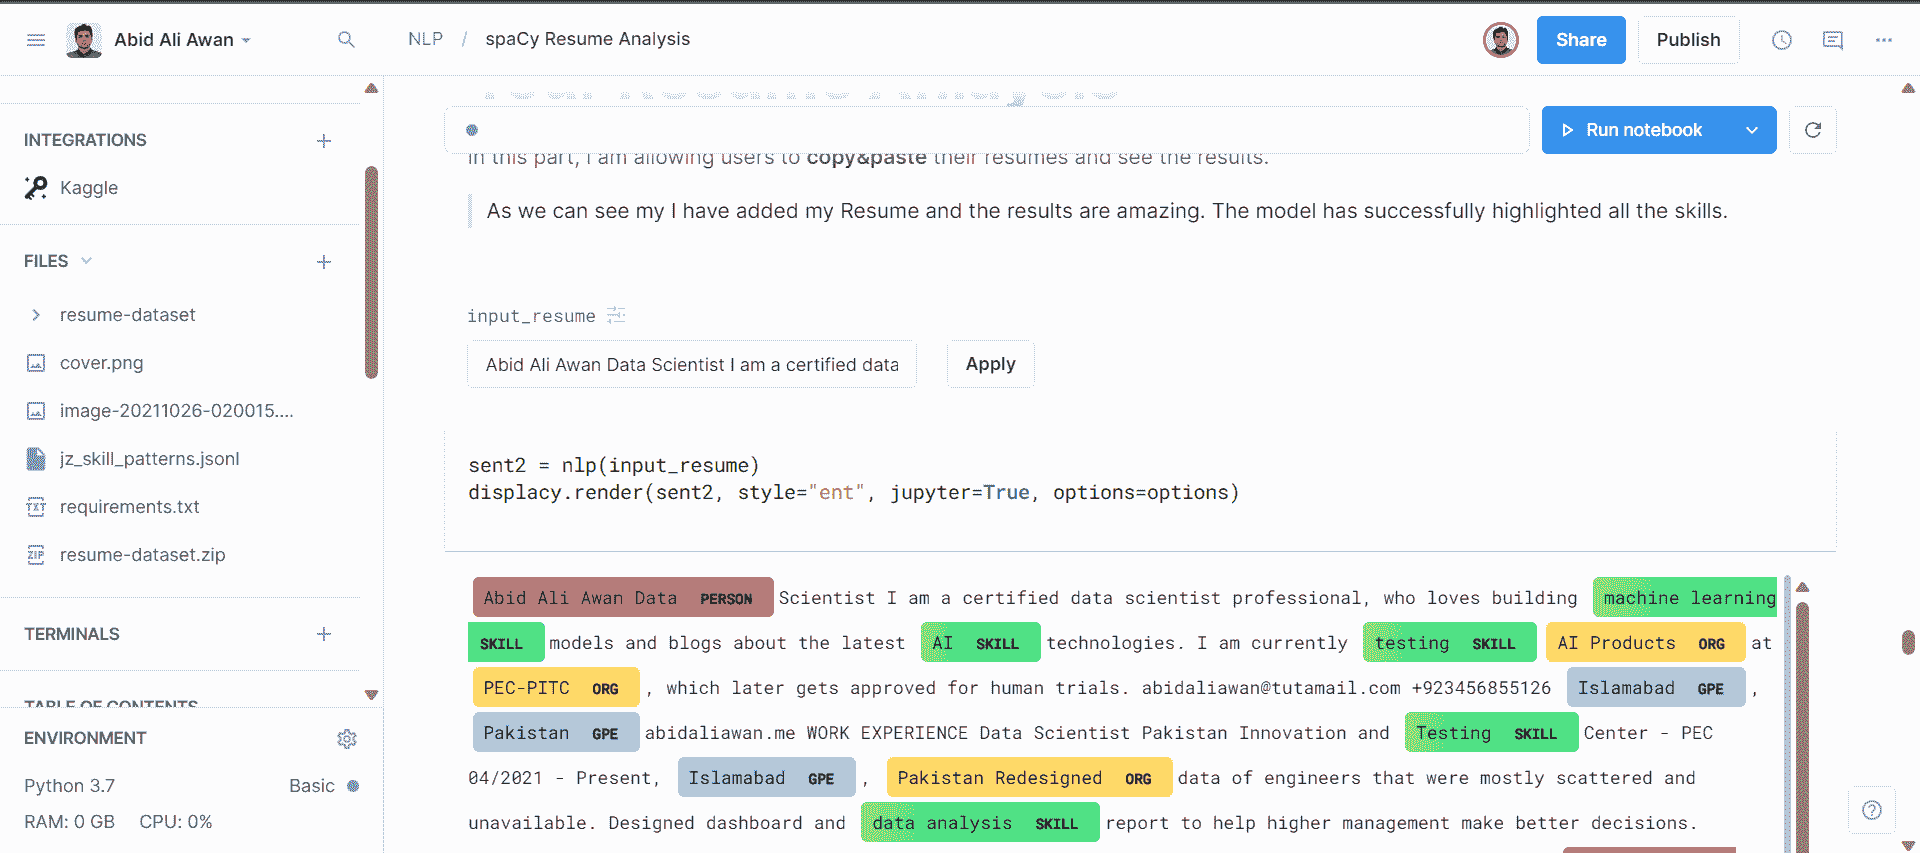Open the image-20211026-020015 file
This screenshot has height=853, width=1920.
(x=176, y=411)
